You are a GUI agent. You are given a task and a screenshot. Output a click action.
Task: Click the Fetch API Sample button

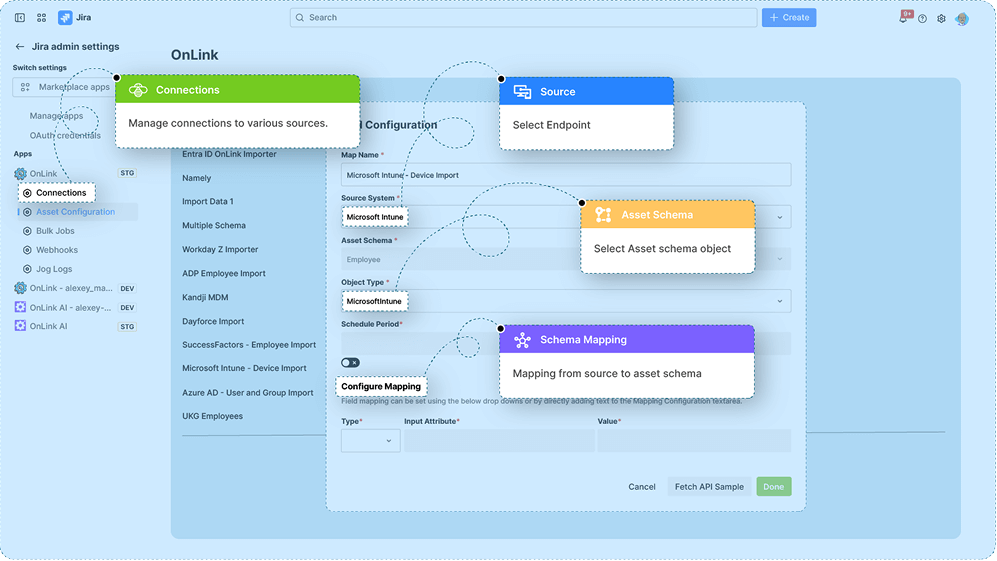click(709, 487)
